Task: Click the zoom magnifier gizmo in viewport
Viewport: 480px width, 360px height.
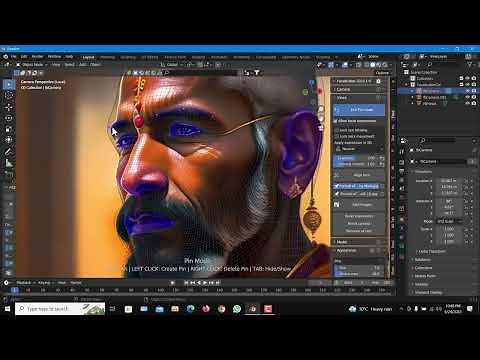Action: pyautogui.click(x=321, y=109)
